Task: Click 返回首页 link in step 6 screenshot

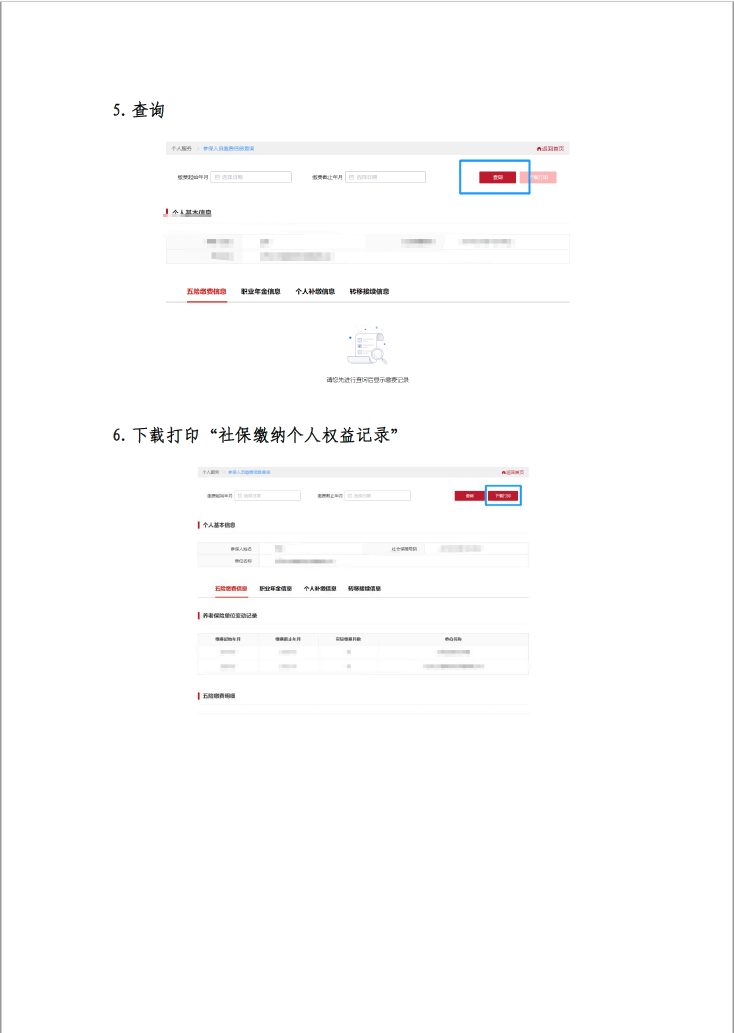Action: point(514,471)
